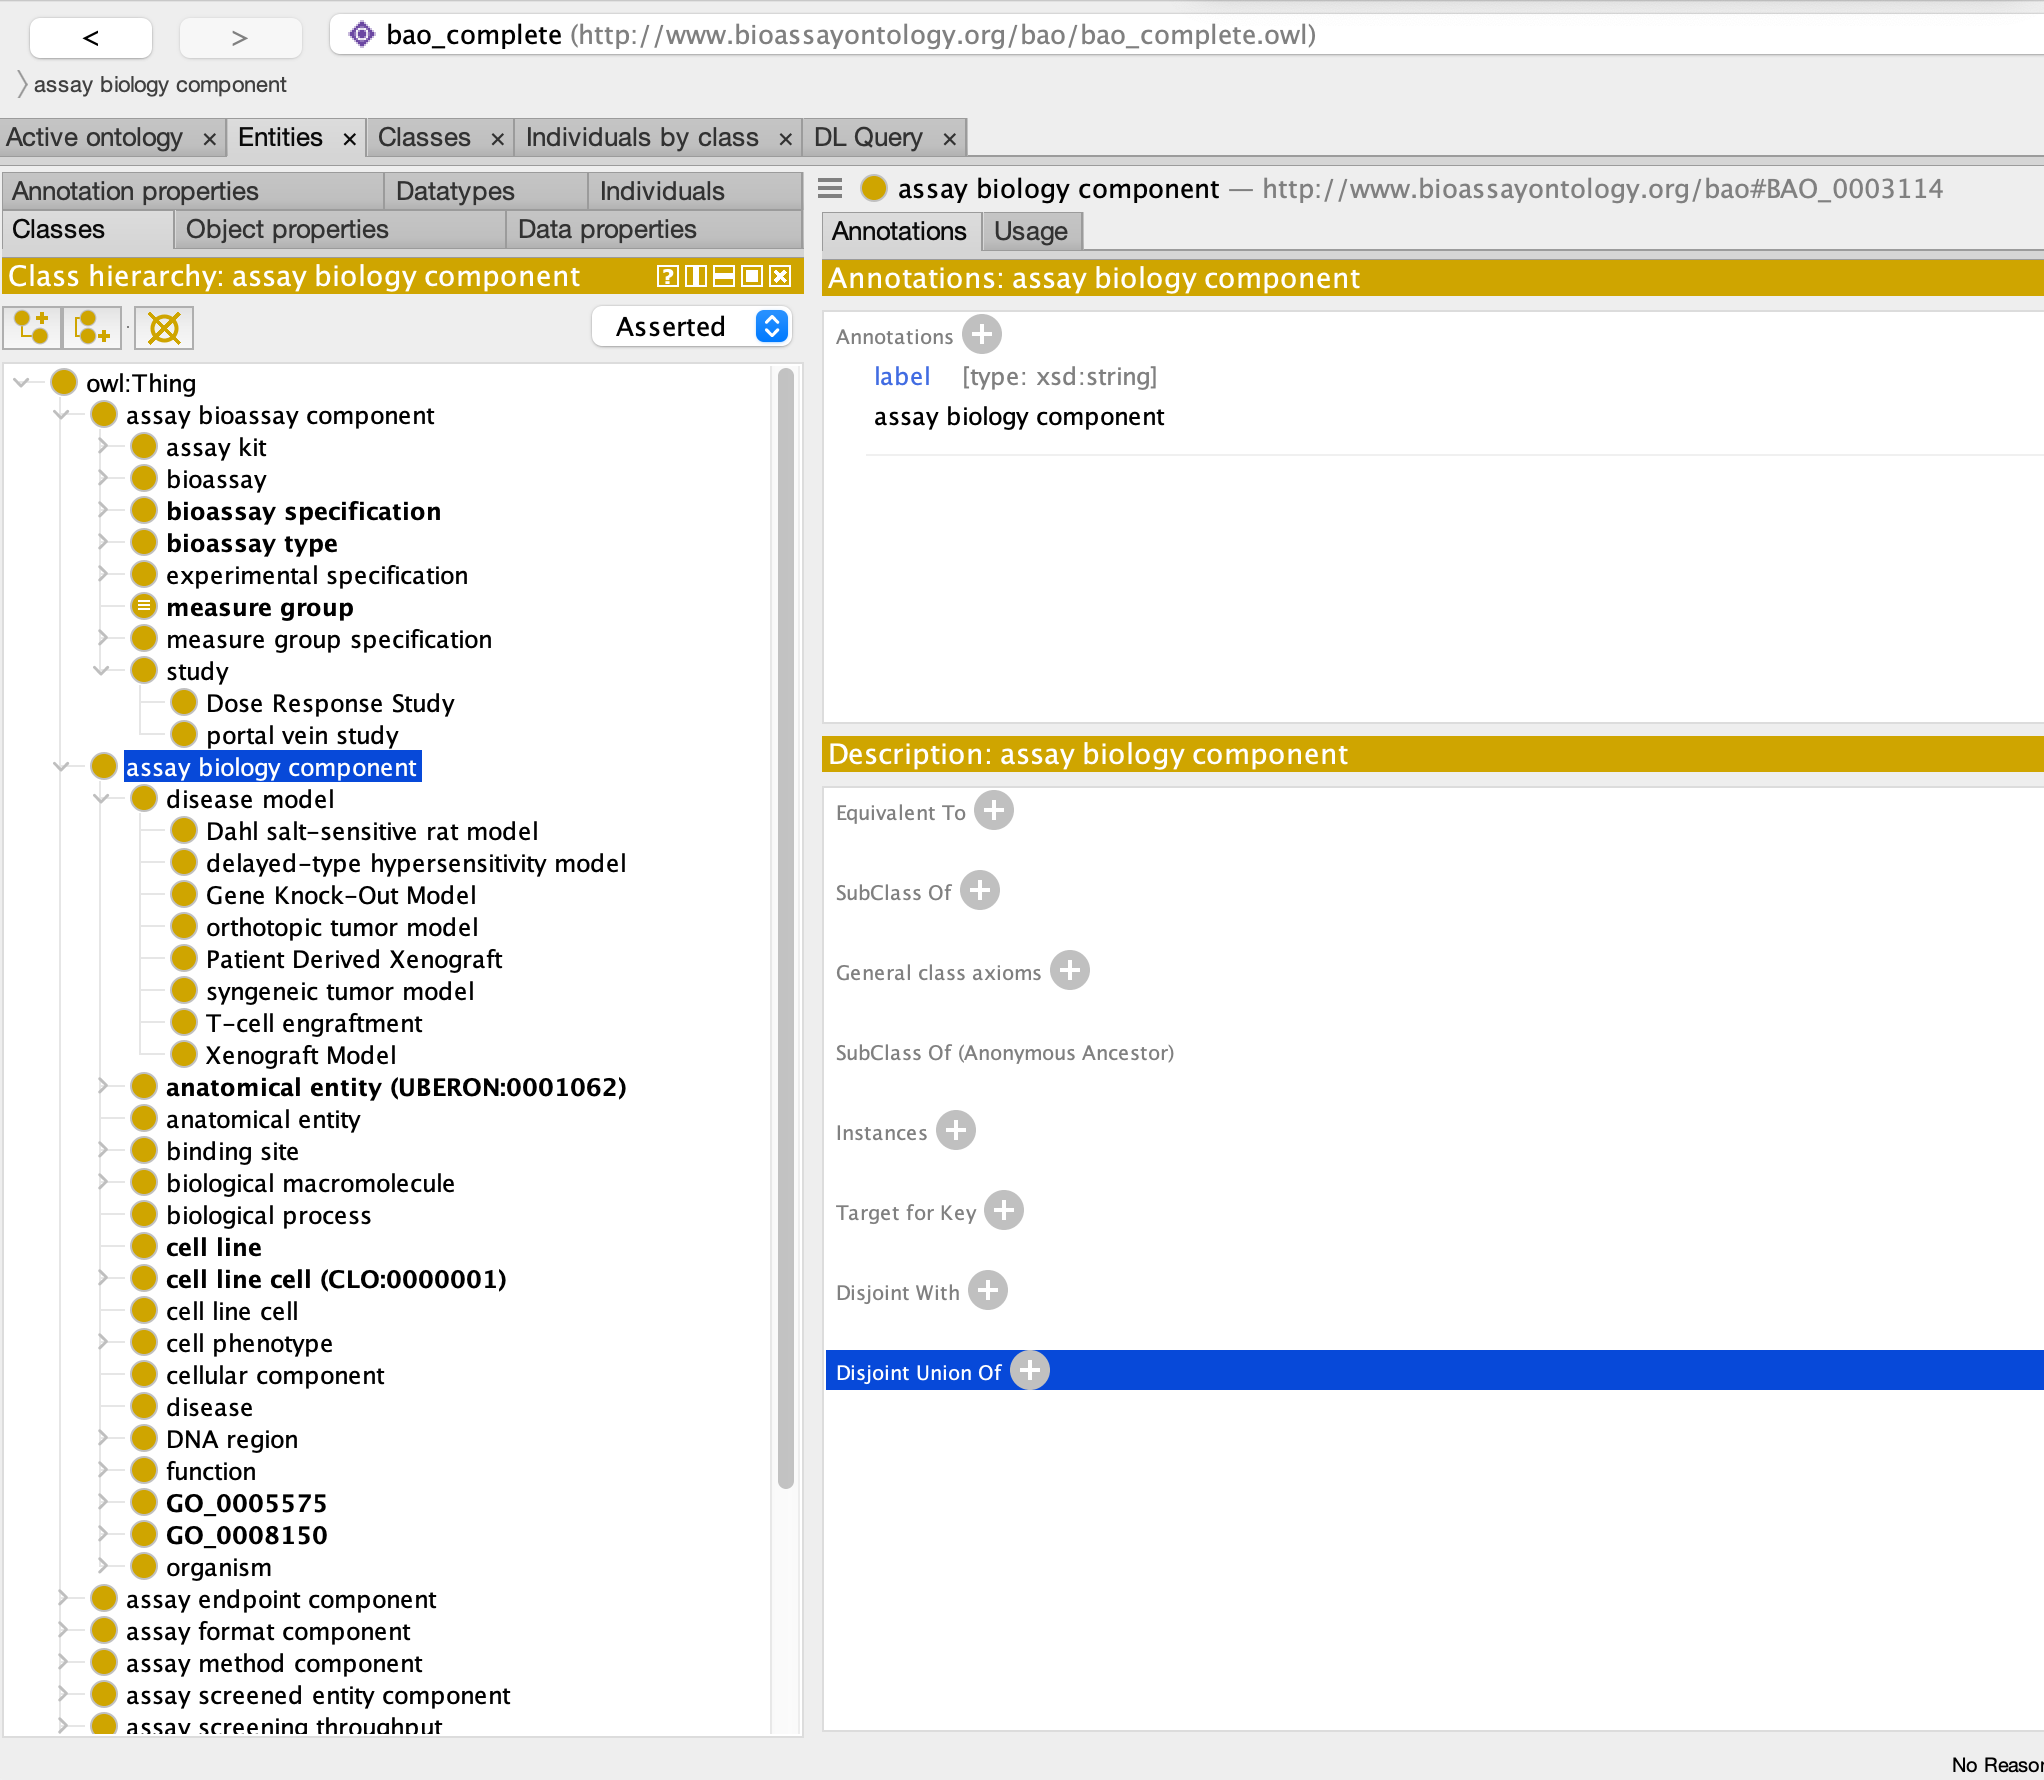This screenshot has height=1780, width=2044.
Task: Float the Class hierarchy view
Action: click(752, 277)
